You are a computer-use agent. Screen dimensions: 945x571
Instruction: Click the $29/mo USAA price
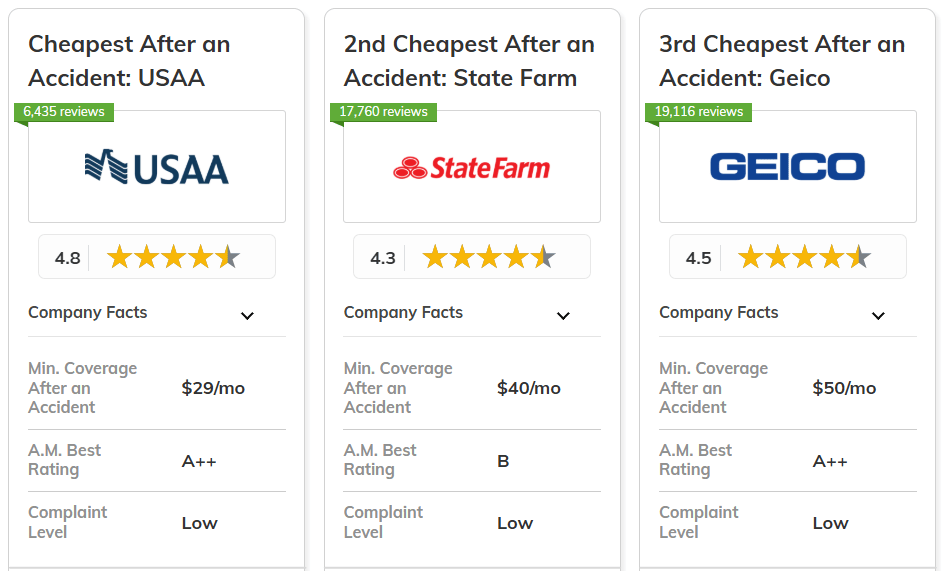tap(213, 388)
